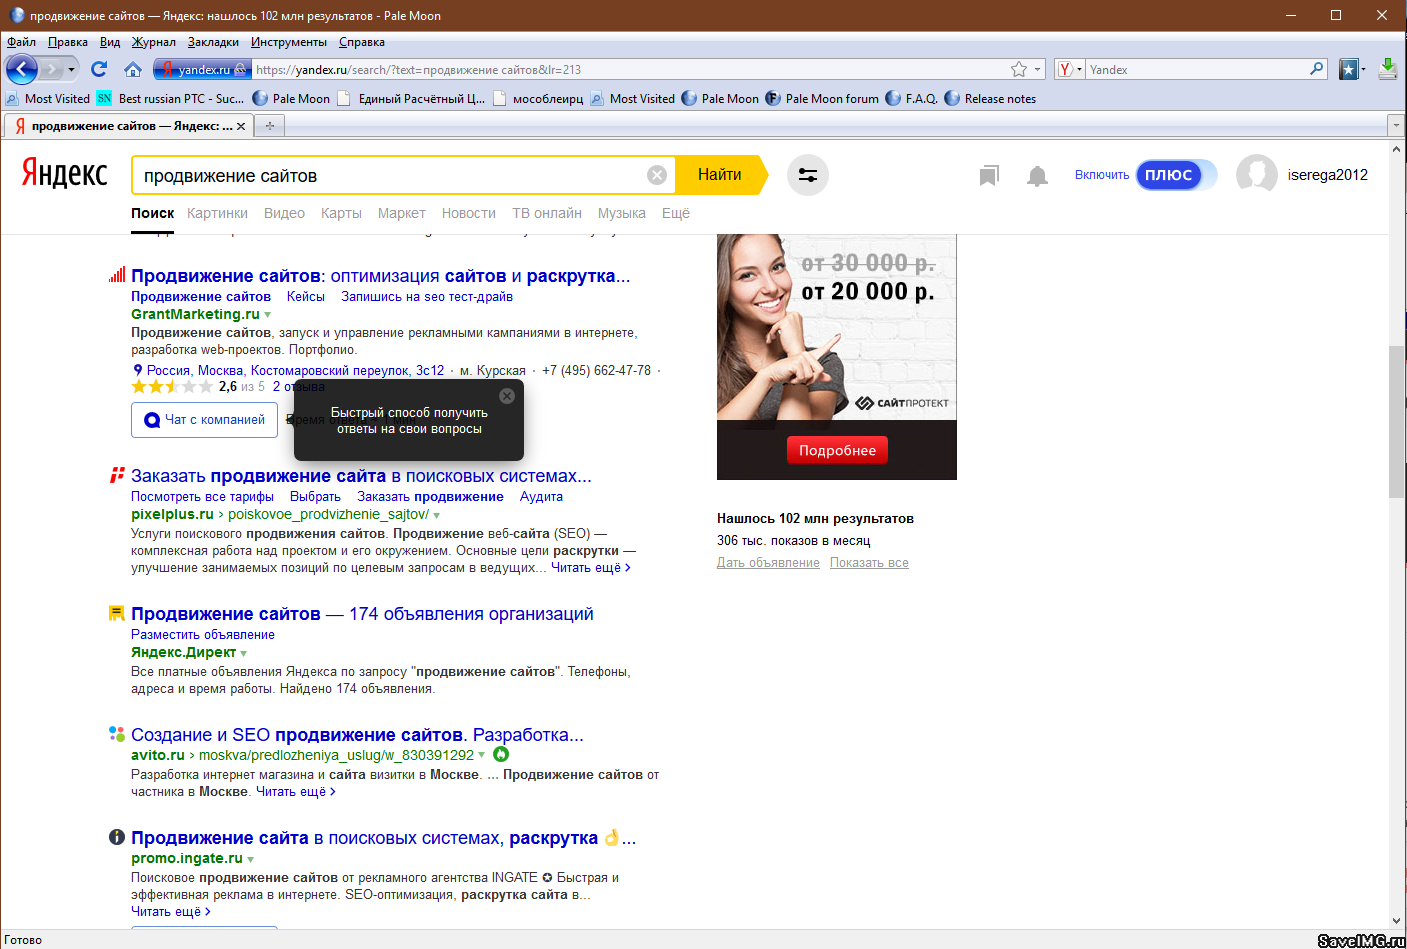Expand the Яндекс.Директ result dropdown arrow
1407x949 pixels.
[x=244, y=653]
